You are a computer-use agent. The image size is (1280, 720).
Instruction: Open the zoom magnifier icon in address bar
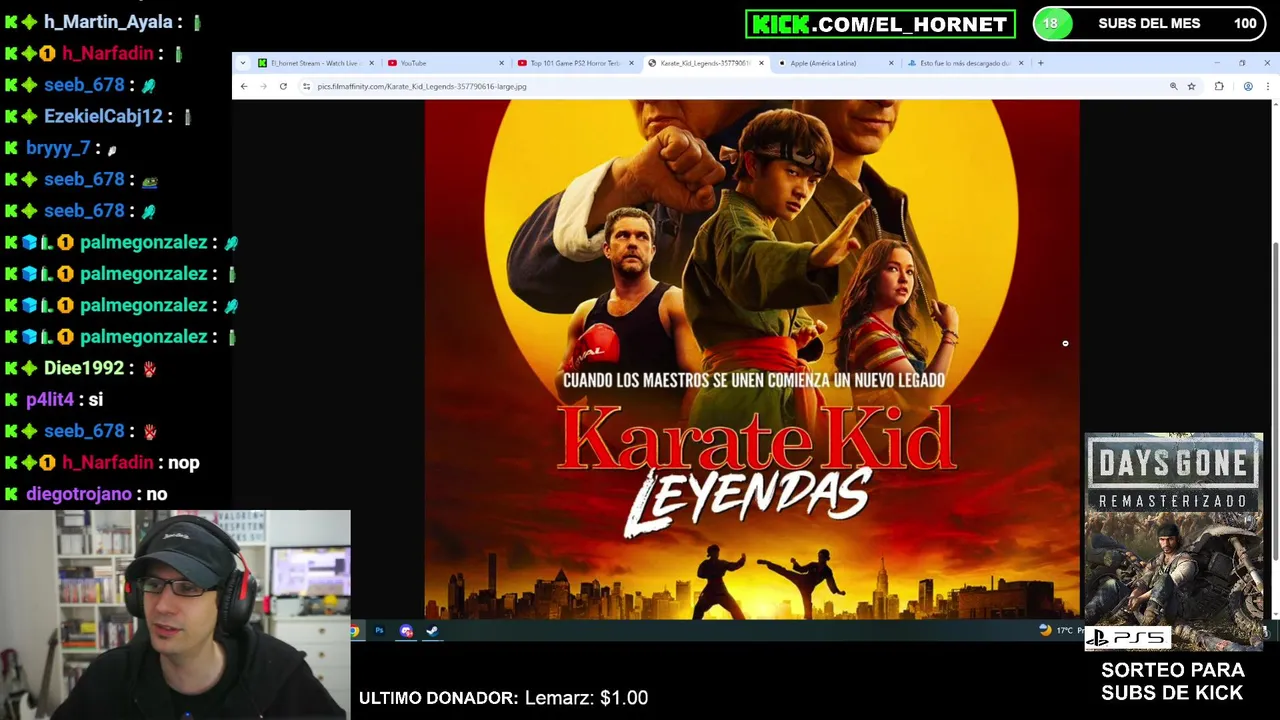[x=1173, y=86]
